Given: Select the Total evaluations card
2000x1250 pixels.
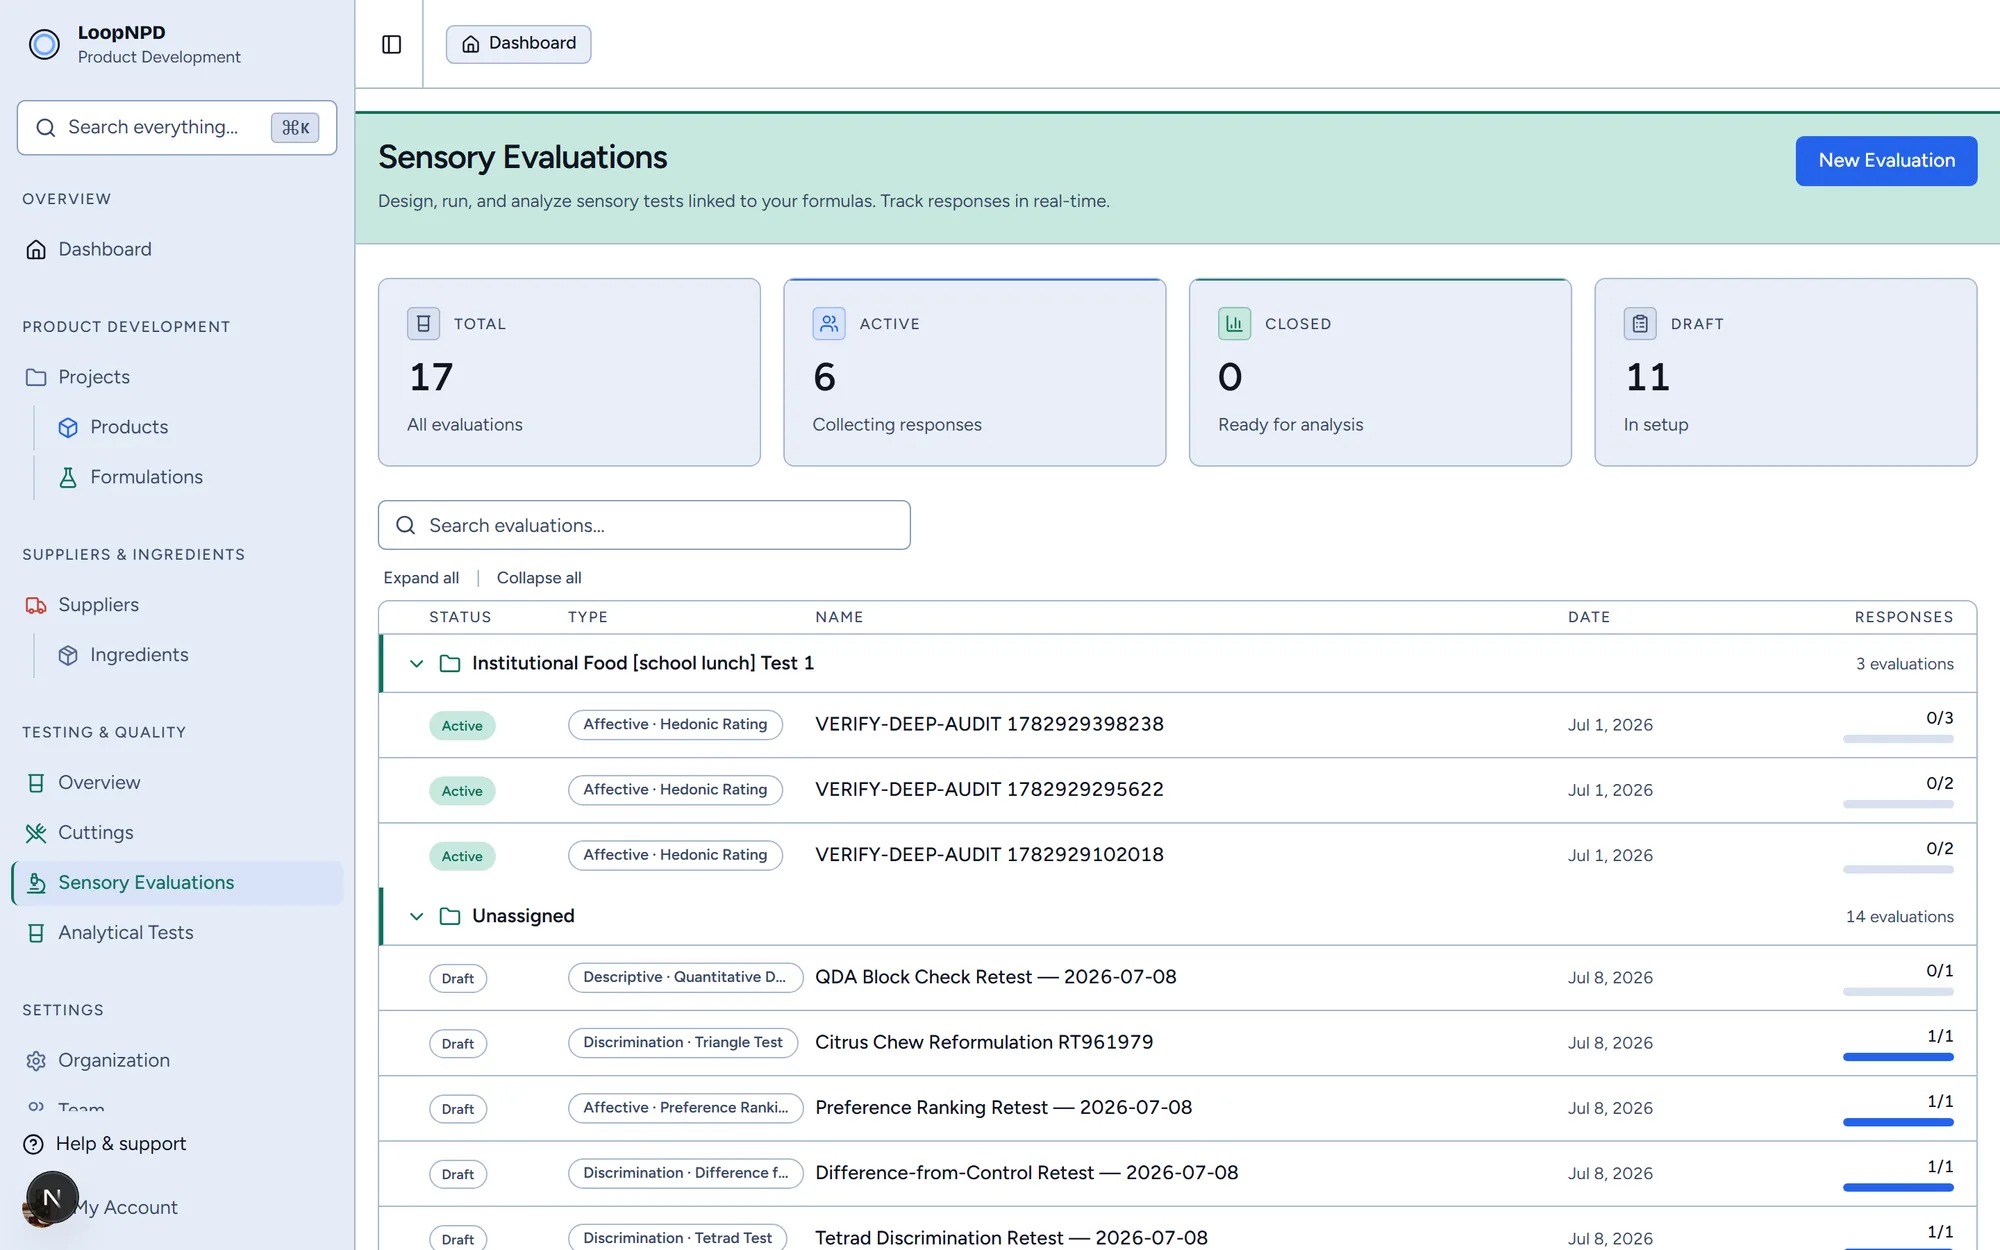Looking at the screenshot, I should 569,372.
